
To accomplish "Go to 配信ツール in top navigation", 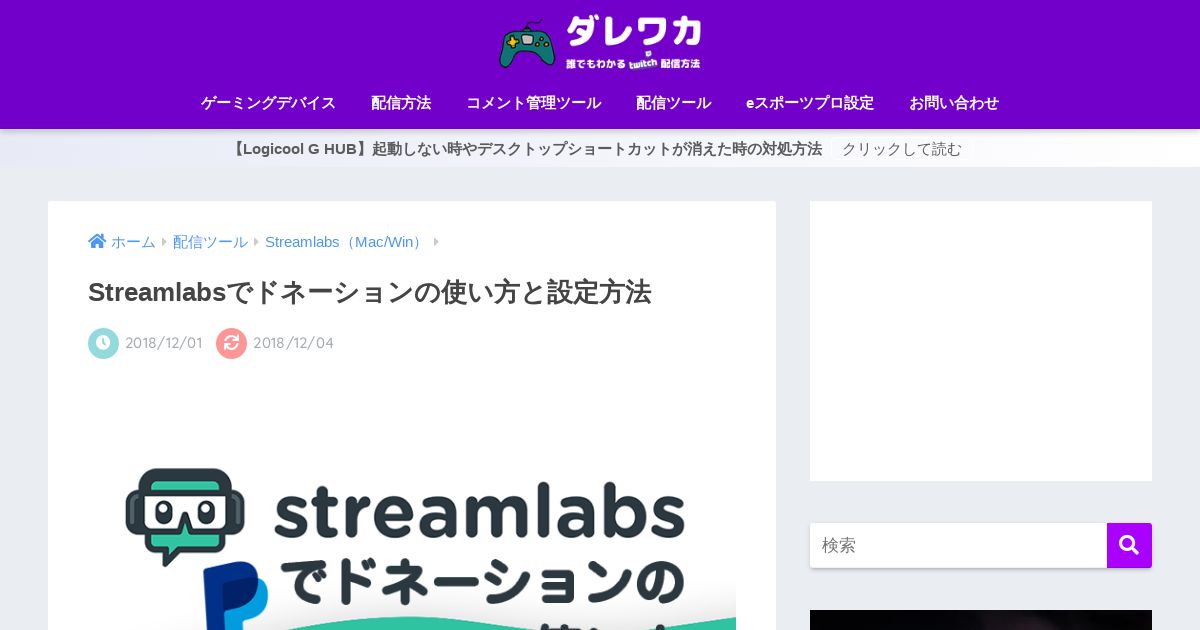I will coord(673,103).
